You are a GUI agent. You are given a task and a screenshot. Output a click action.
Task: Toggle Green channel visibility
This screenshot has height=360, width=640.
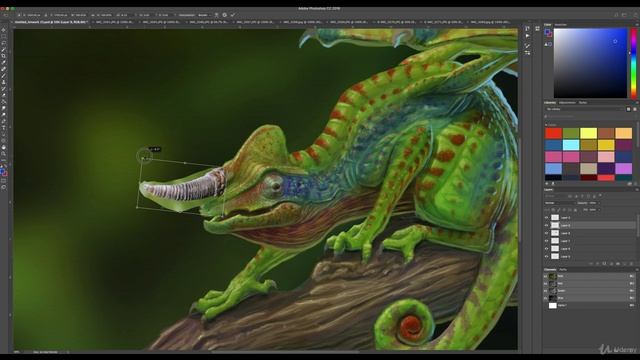click(x=546, y=291)
